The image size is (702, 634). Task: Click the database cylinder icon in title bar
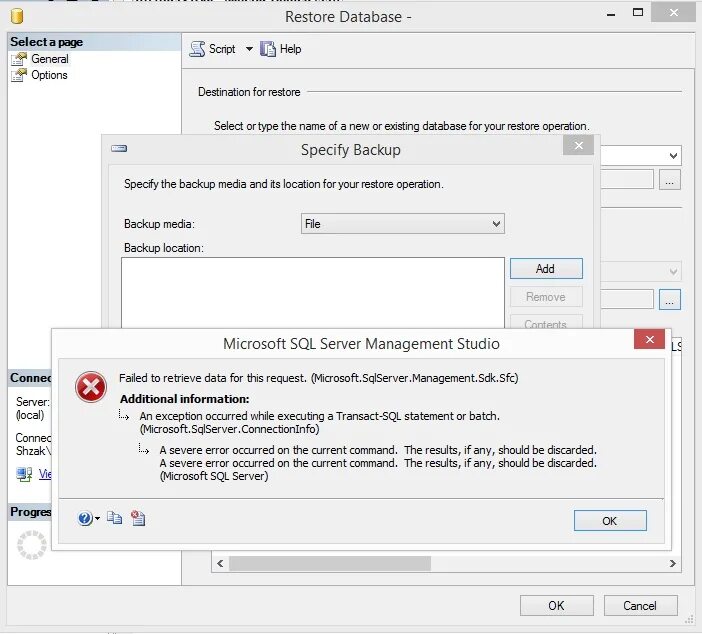17,16
